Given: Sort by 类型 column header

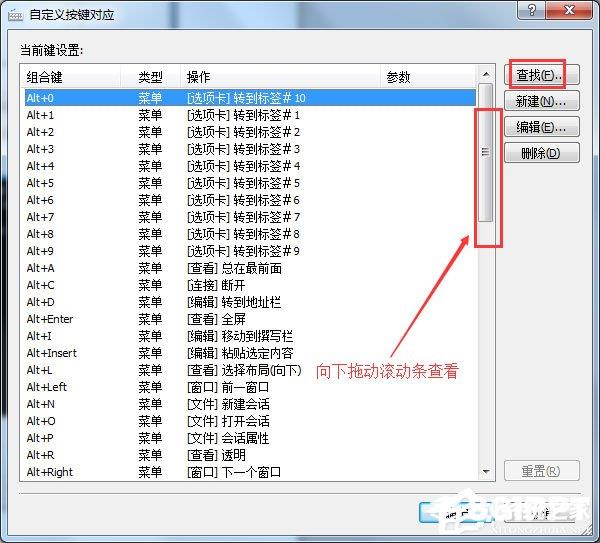Looking at the screenshot, I should pyautogui.click(x=151, y=77).
